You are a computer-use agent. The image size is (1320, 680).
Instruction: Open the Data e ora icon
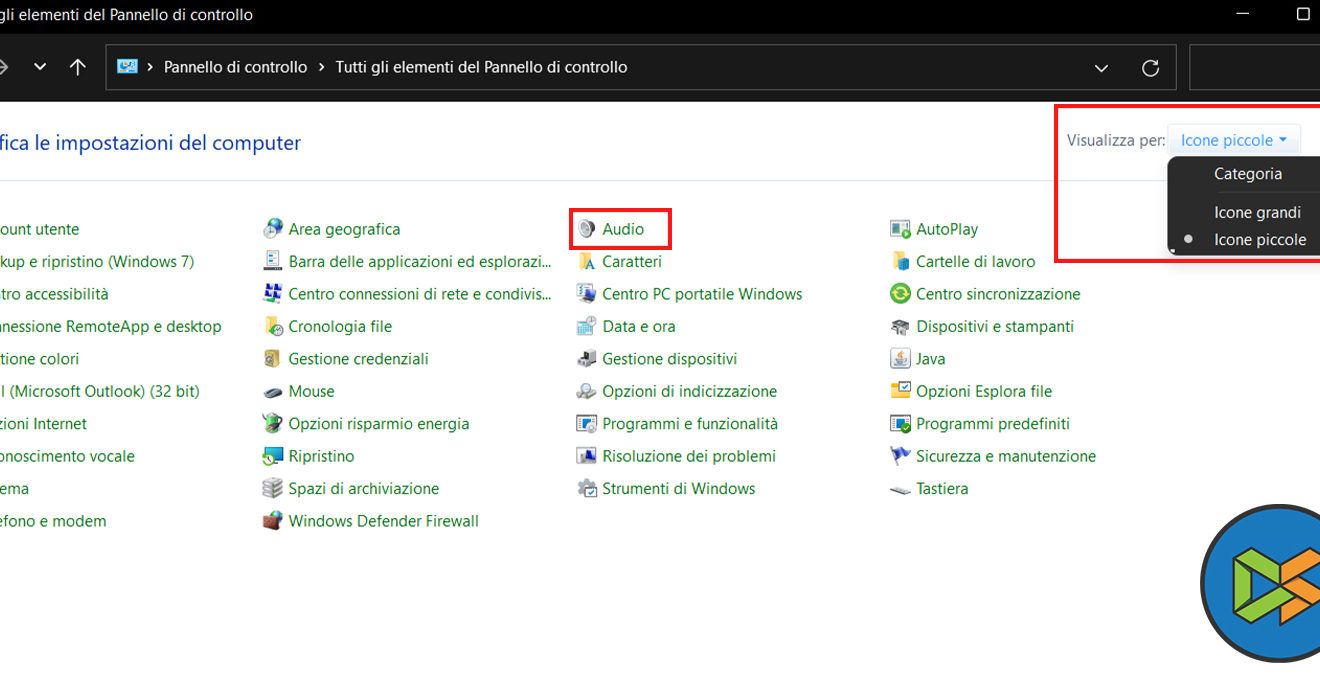coord(586,326)
